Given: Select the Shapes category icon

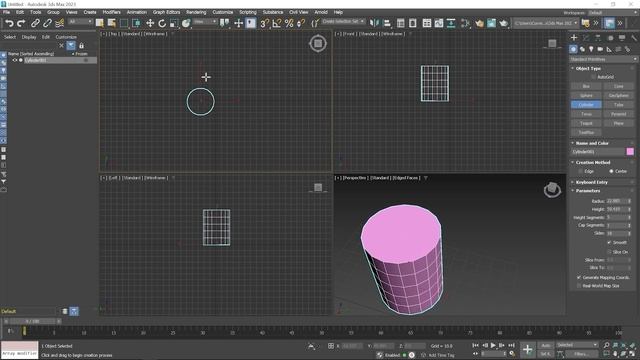Looking at the screenshot, I should (582, 49).
